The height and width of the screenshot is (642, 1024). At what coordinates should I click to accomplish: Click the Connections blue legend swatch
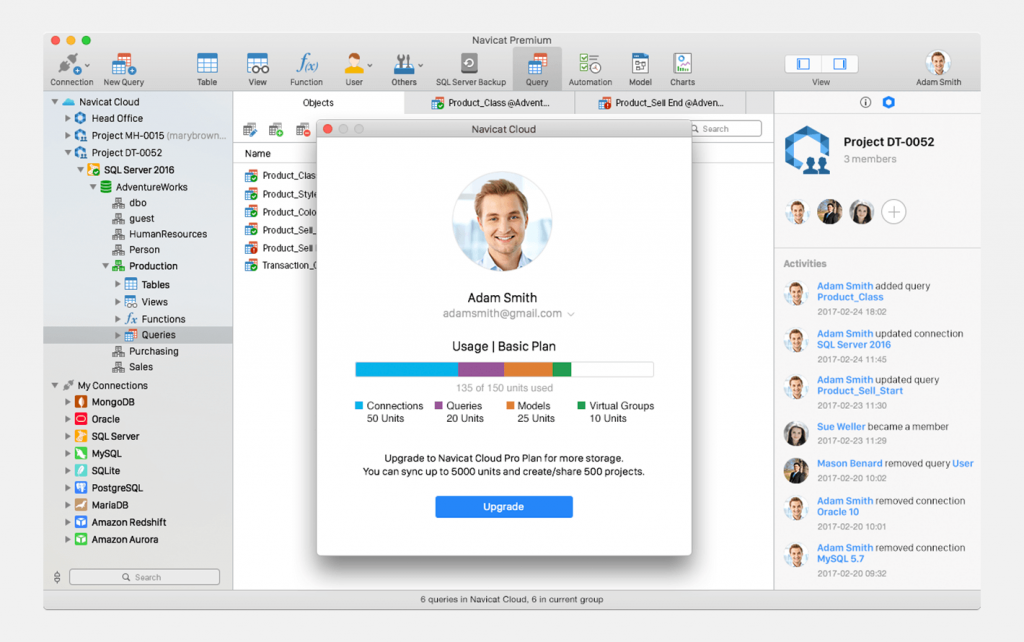click(x=359, y=406)
